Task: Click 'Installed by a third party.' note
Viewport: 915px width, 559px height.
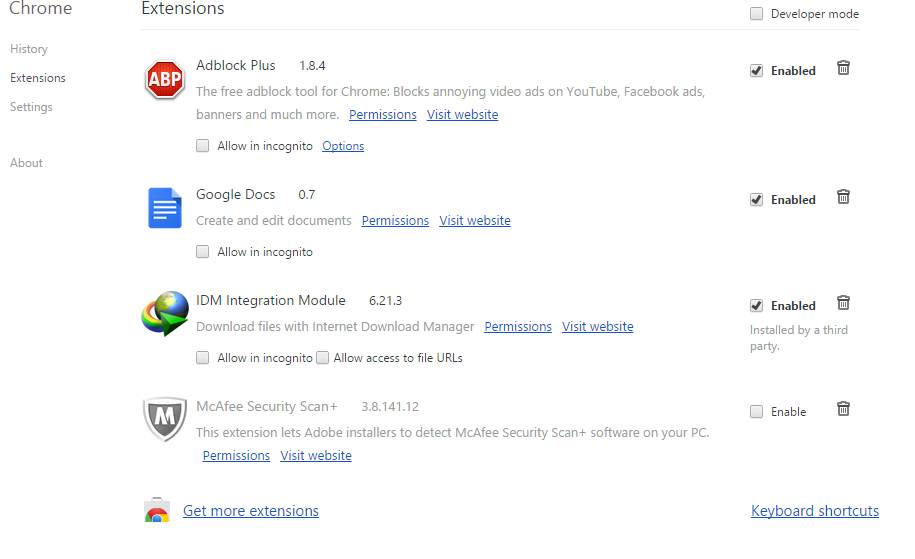Action: (798, 338)
